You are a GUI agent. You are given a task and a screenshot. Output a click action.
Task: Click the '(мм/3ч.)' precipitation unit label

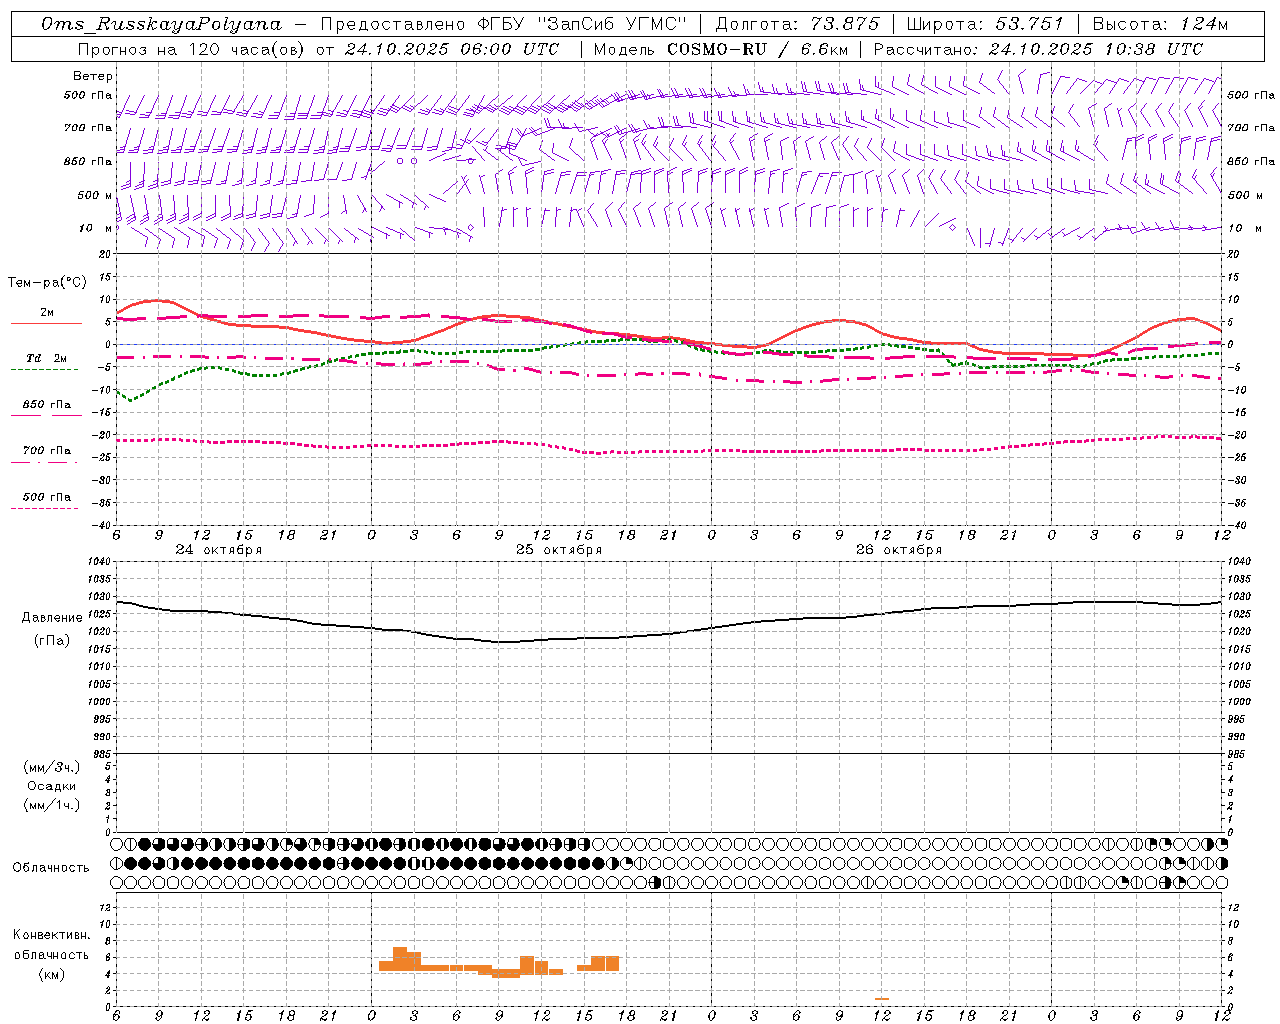[52, 767]
